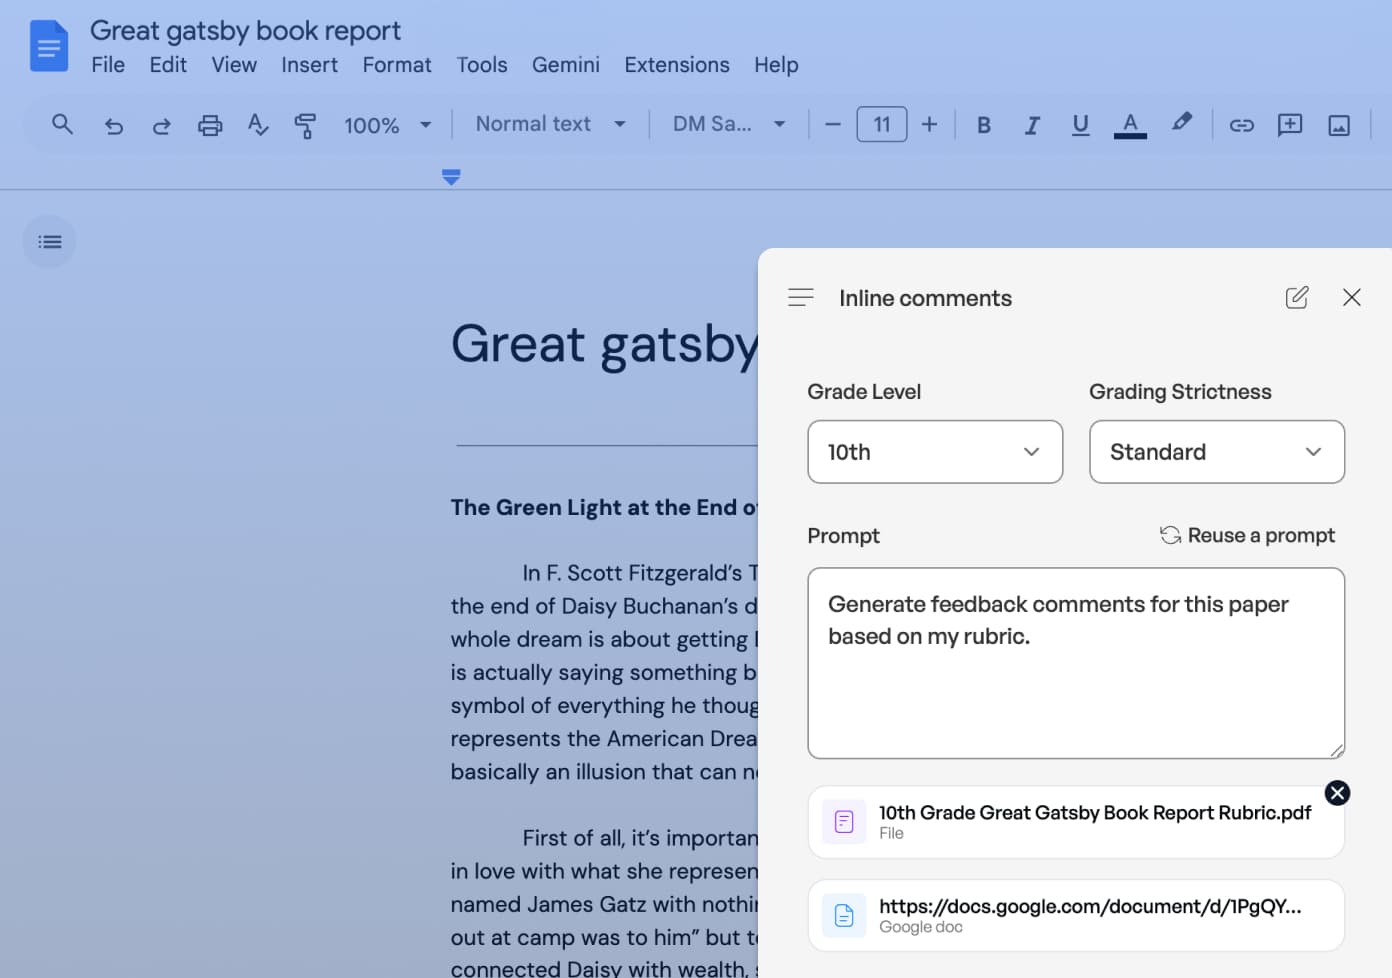Insert an image from the toolbar
The width and height of the screenshot is (1392, 978).
[1339, 125]
